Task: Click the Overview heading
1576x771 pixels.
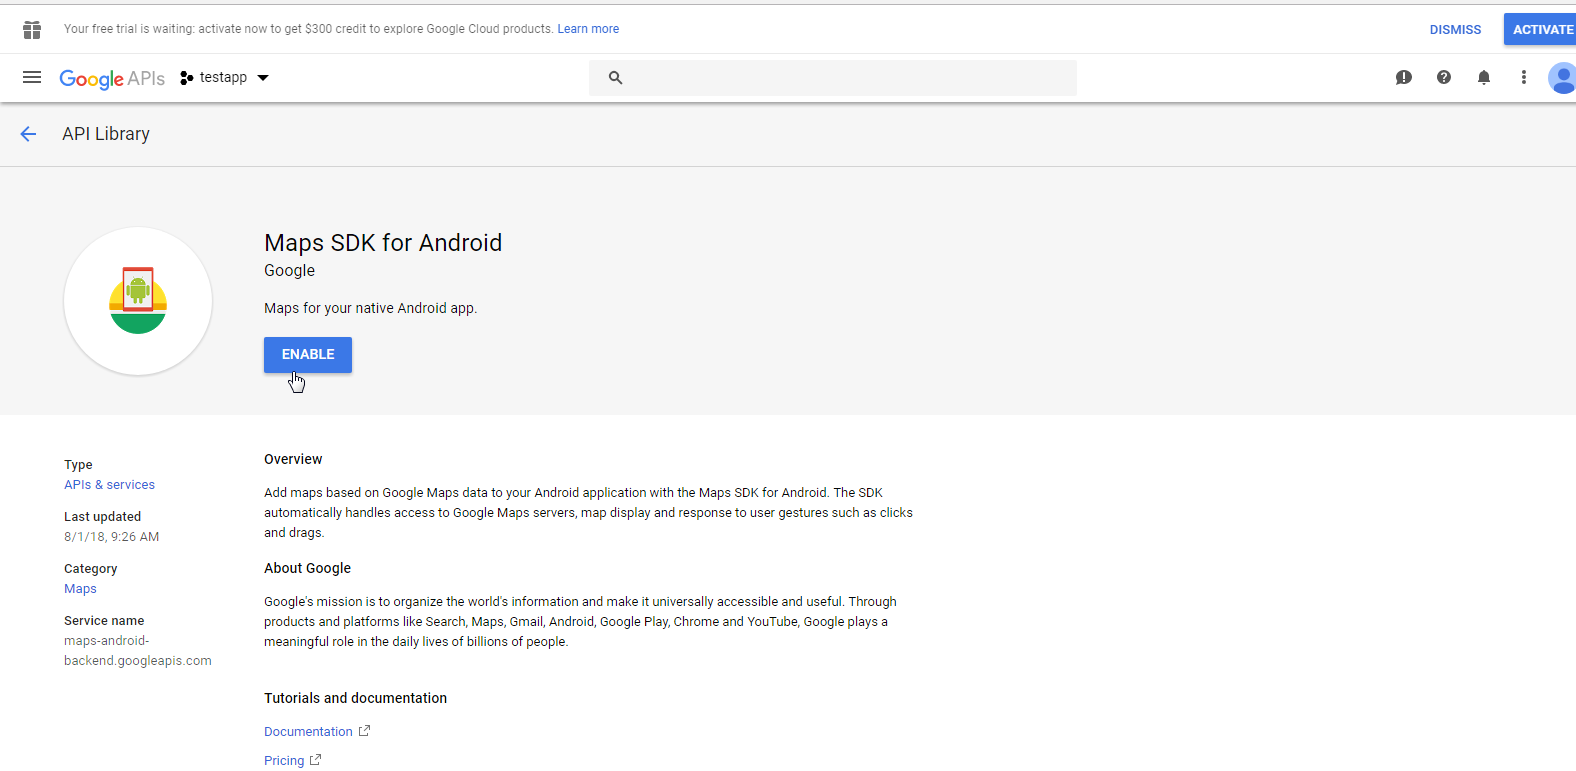Action: (293, 459)
